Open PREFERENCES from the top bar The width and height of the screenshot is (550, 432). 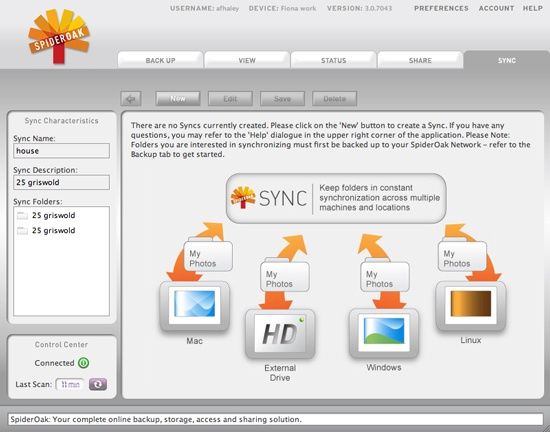(x=441, y=8)
